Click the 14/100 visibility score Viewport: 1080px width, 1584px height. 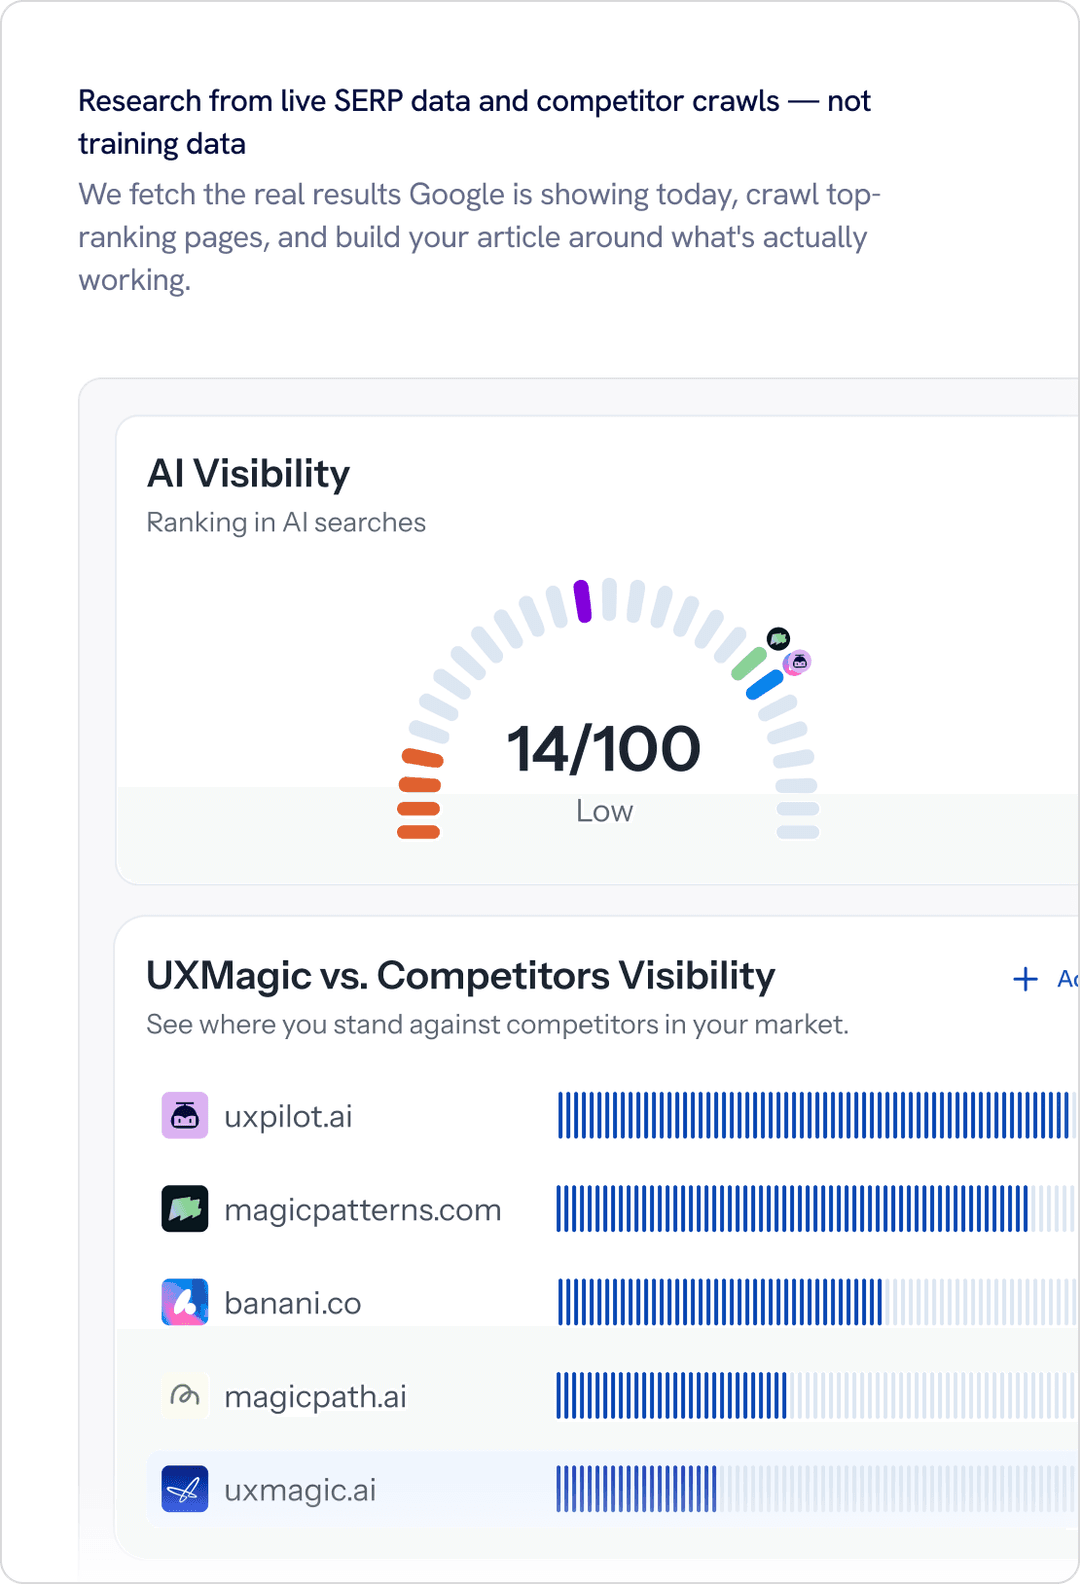click(x=604, y=749)
